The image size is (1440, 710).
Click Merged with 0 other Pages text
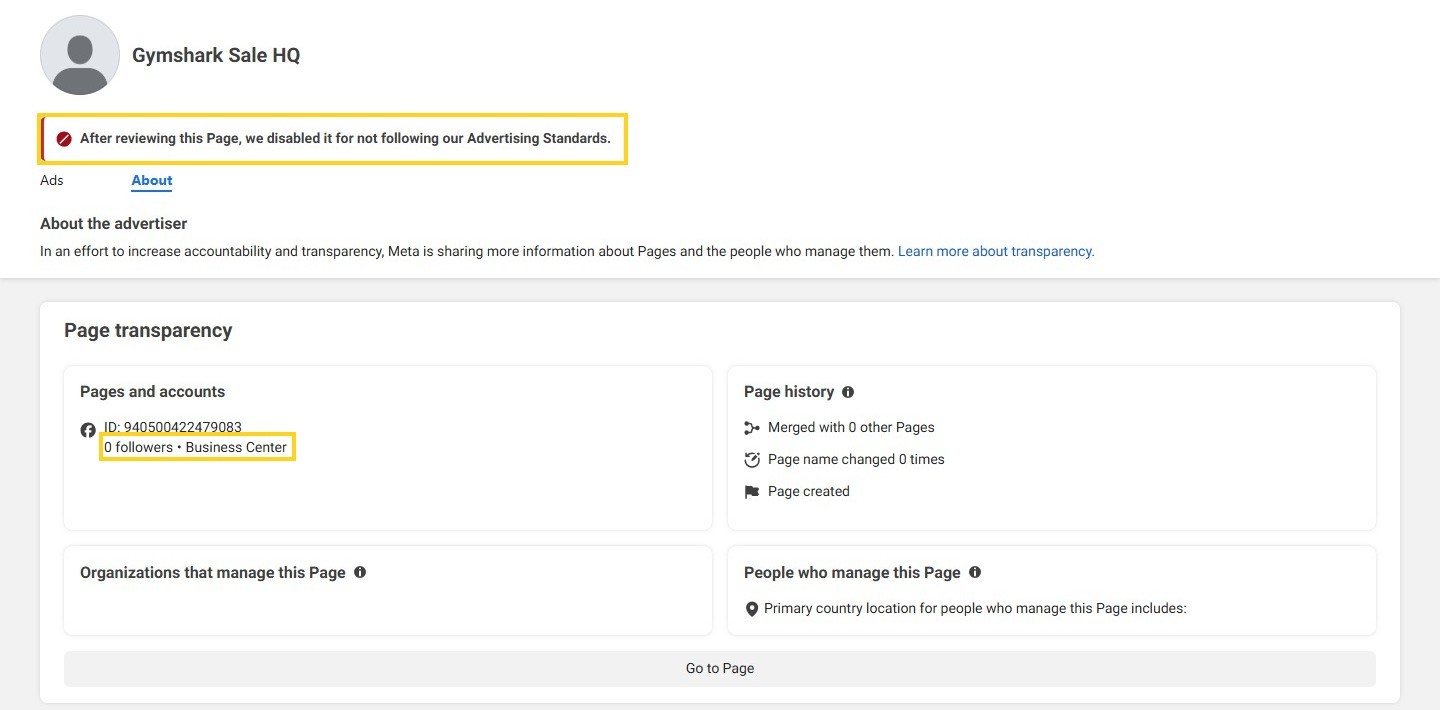851,427
